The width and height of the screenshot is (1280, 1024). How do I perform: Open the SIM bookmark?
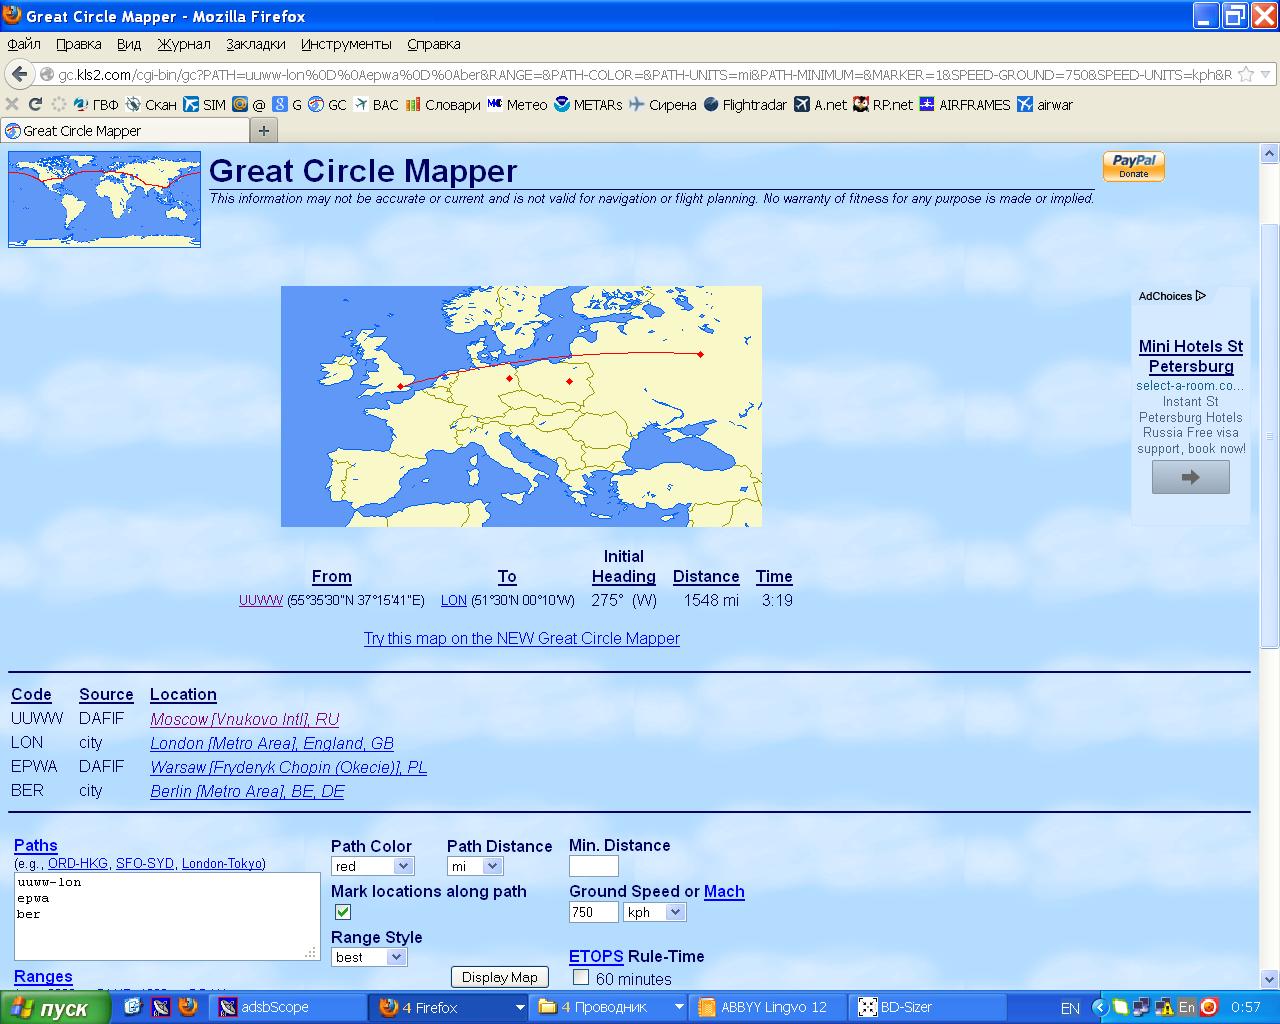(x=204, y=104)
